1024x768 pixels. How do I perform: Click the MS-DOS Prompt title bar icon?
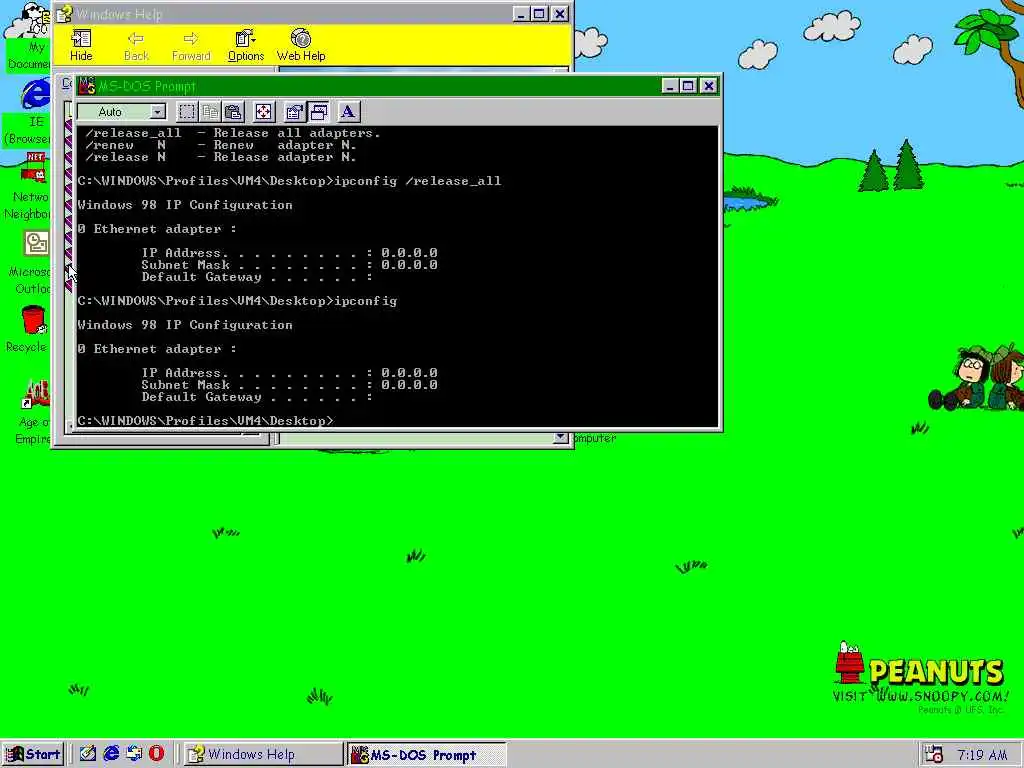86,86
